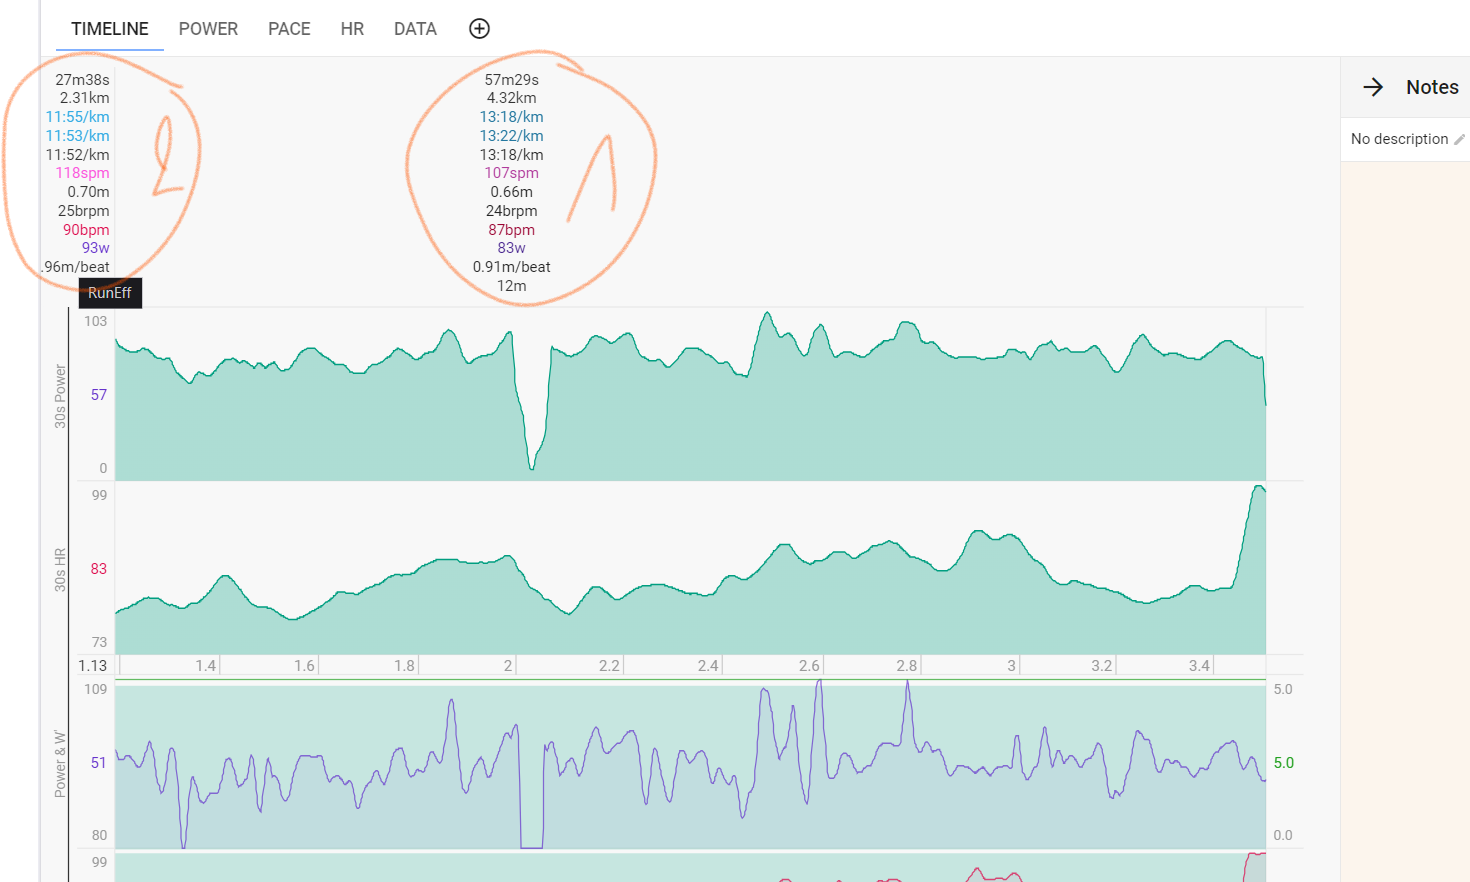Click the plus icon to add a tab
The image size is (1470, 882).
tap(479, 29)
